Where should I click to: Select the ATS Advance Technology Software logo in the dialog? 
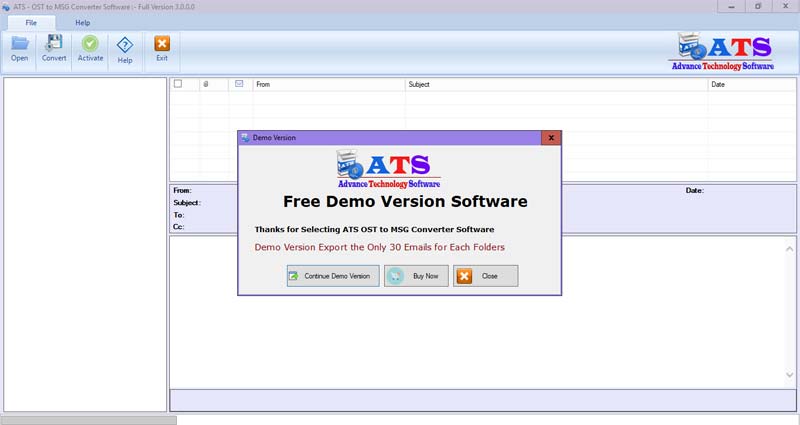(x=389, y=169)
